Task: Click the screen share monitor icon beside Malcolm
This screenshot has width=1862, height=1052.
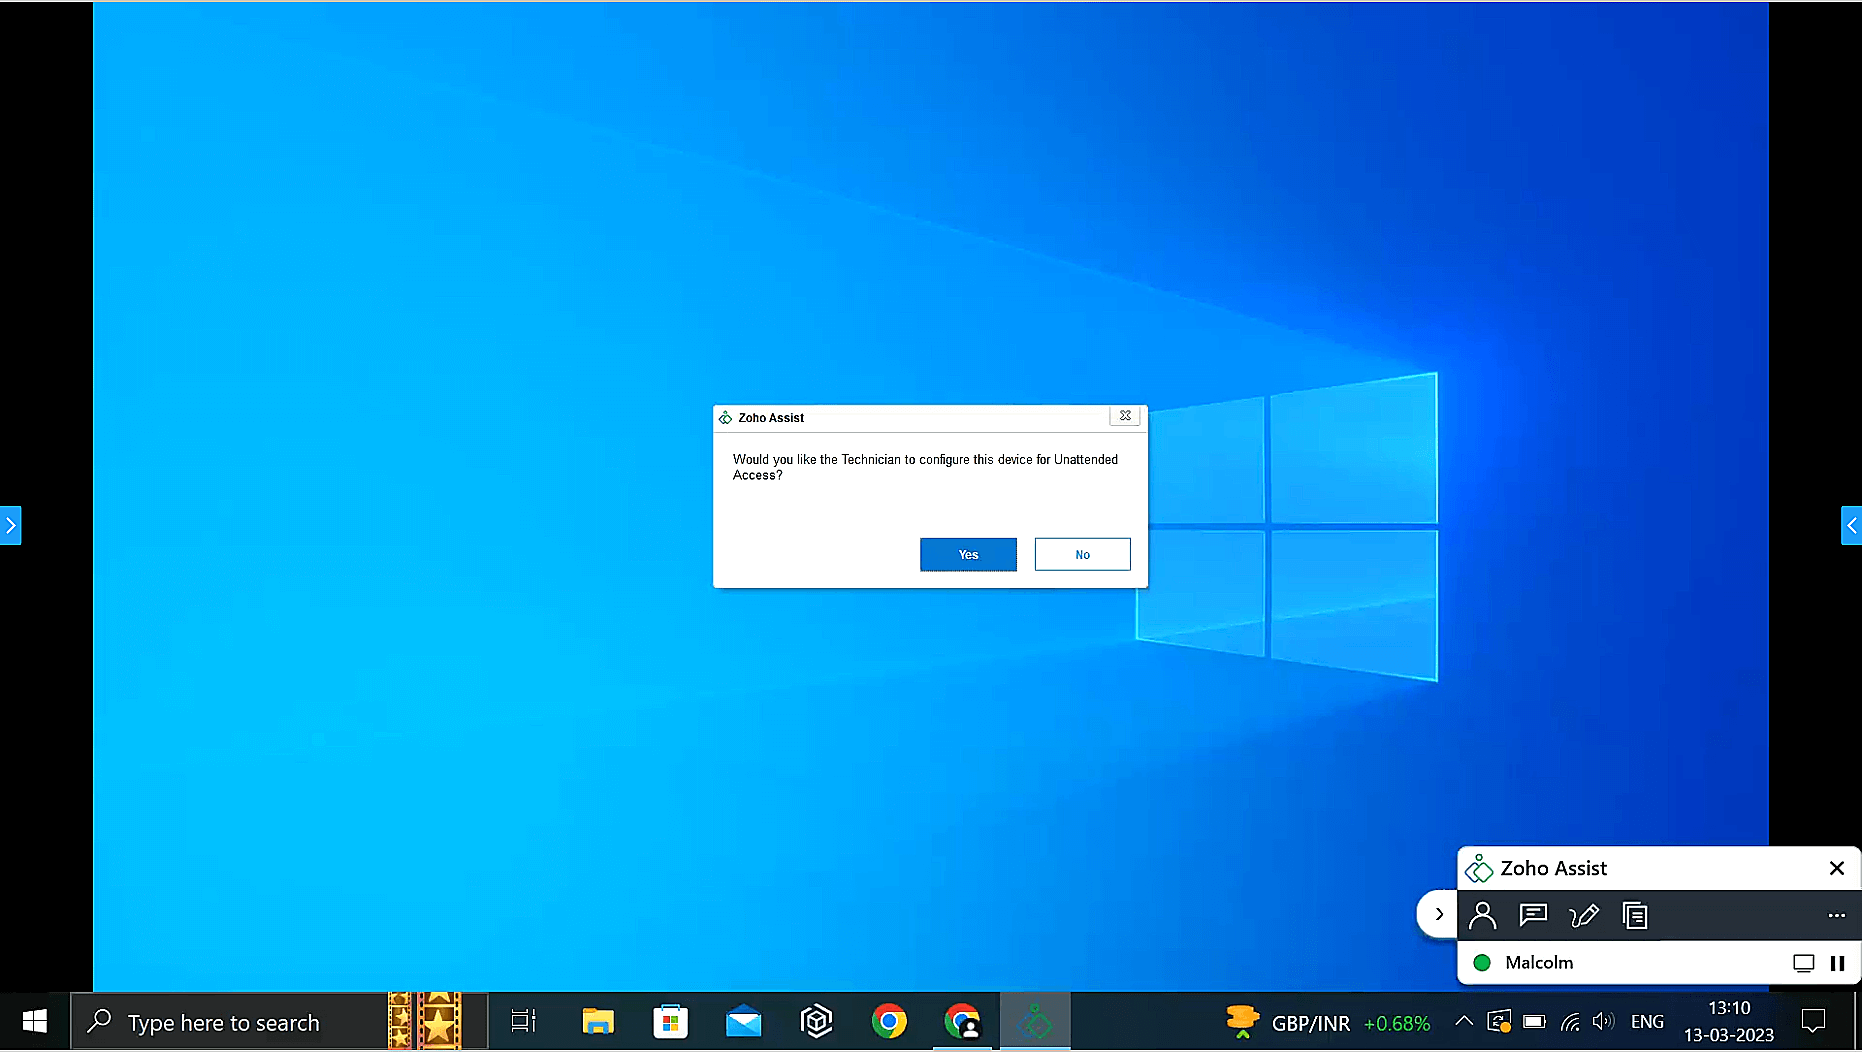Action: (x=1803, y=963)
